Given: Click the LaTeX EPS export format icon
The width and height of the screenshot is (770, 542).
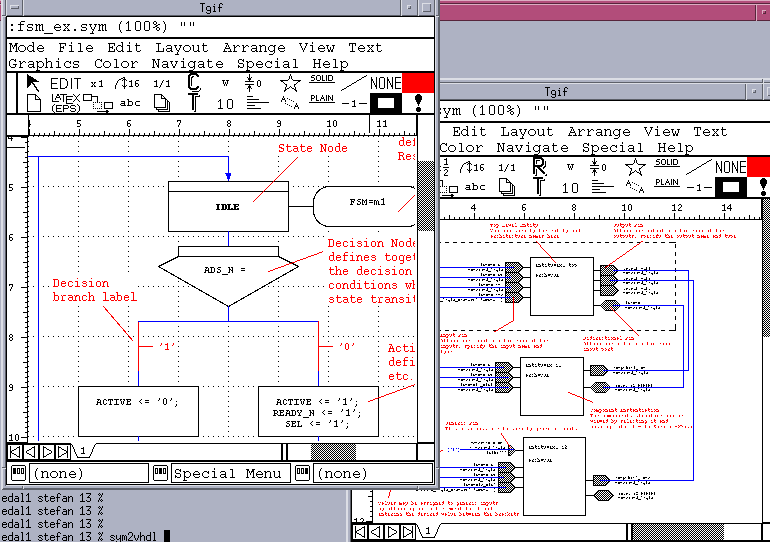Looking at the screenshot, I should [66, 102].
